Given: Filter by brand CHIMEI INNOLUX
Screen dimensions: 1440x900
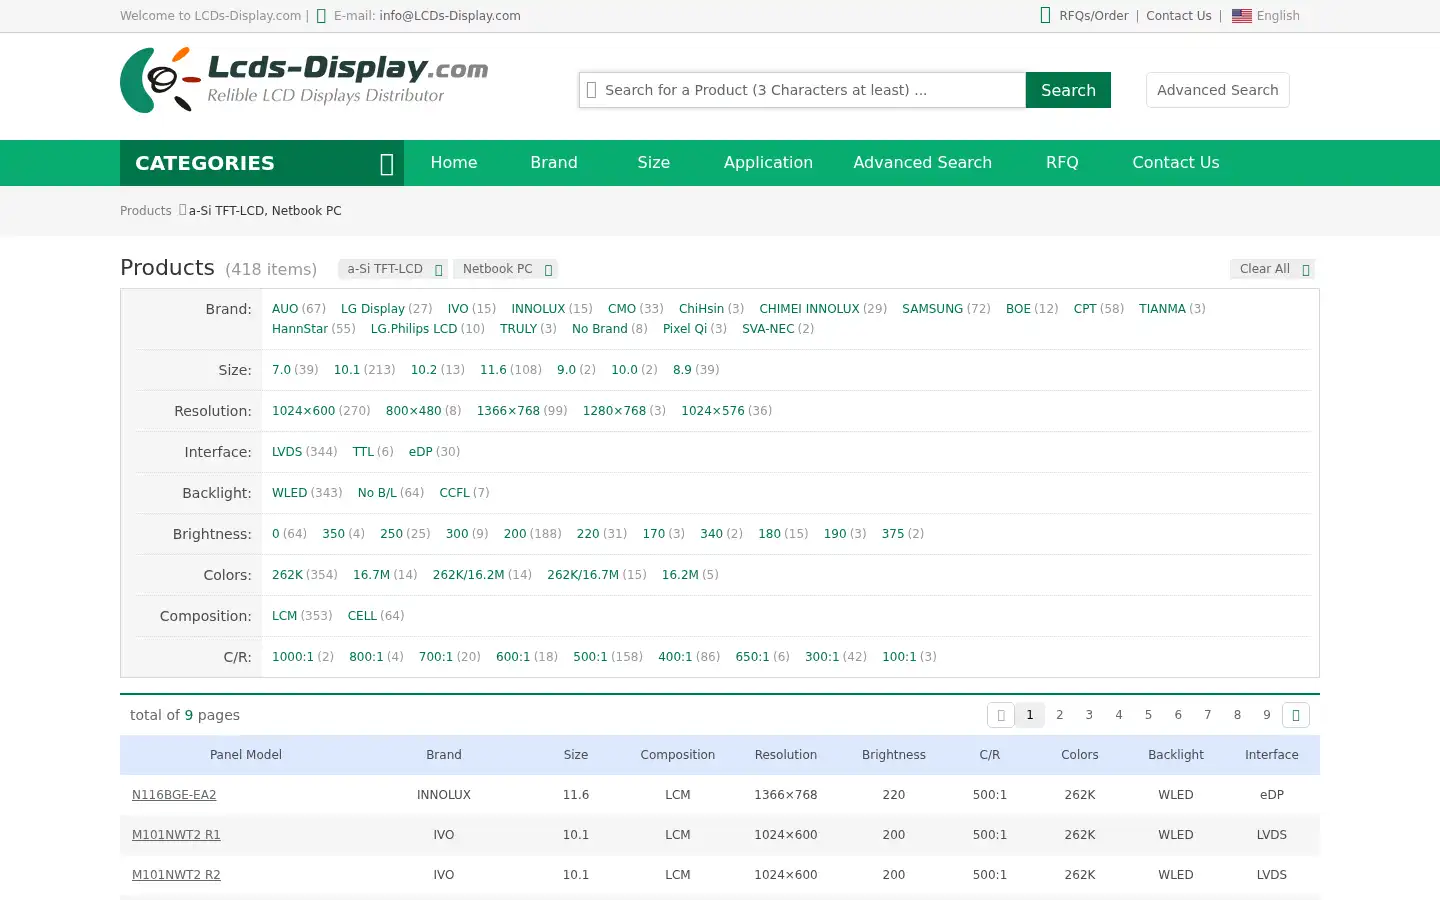Looking at the screenshot, I should 809,309.
